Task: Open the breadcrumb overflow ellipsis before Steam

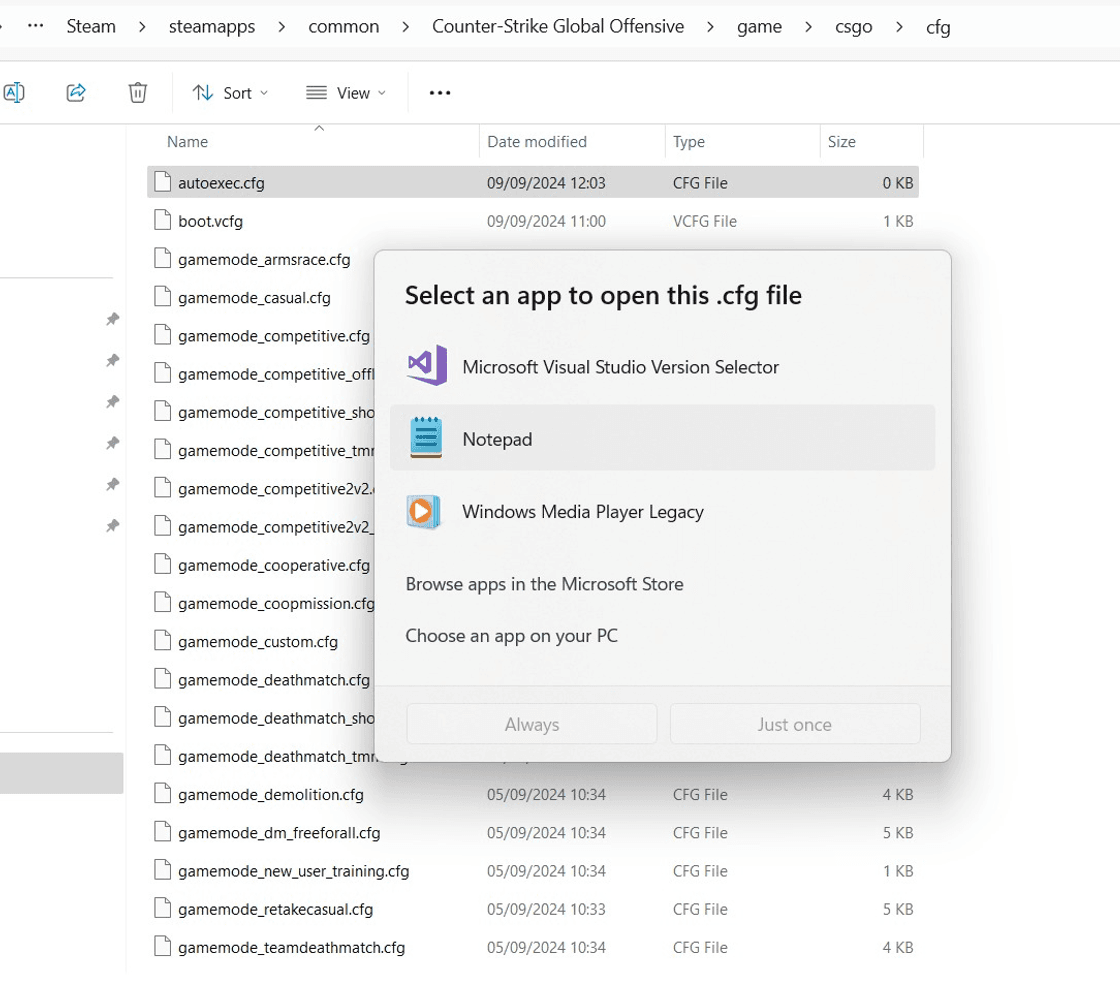Action: (x=36, y=27)
